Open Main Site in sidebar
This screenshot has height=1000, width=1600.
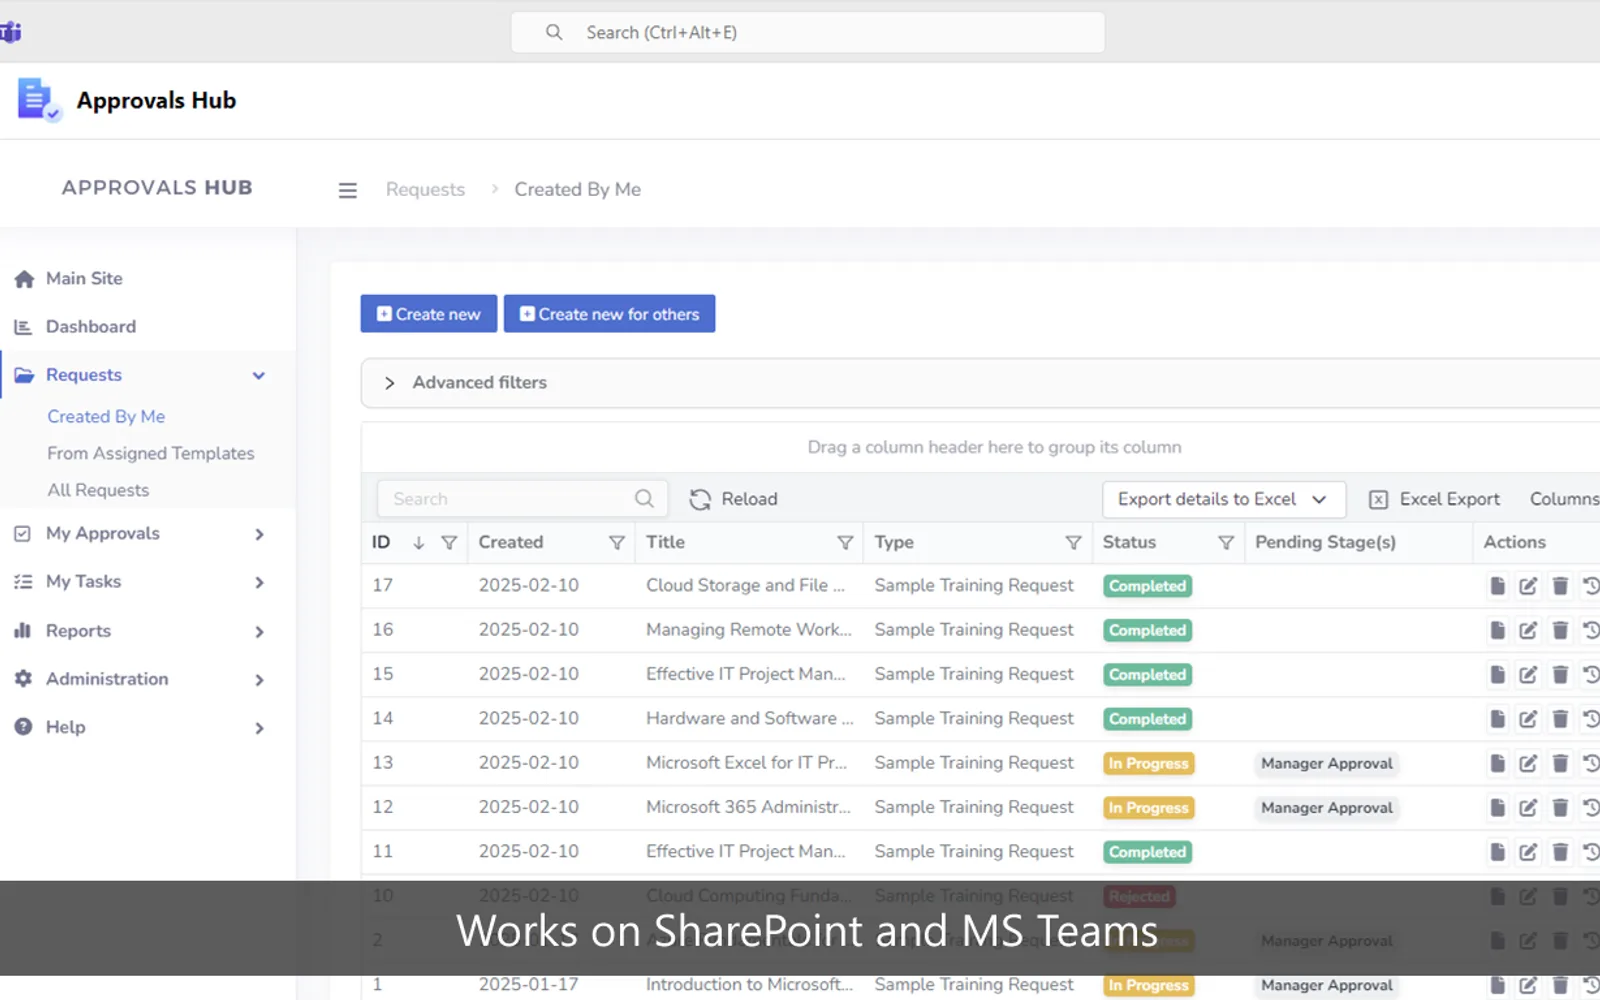click(84, 279)
